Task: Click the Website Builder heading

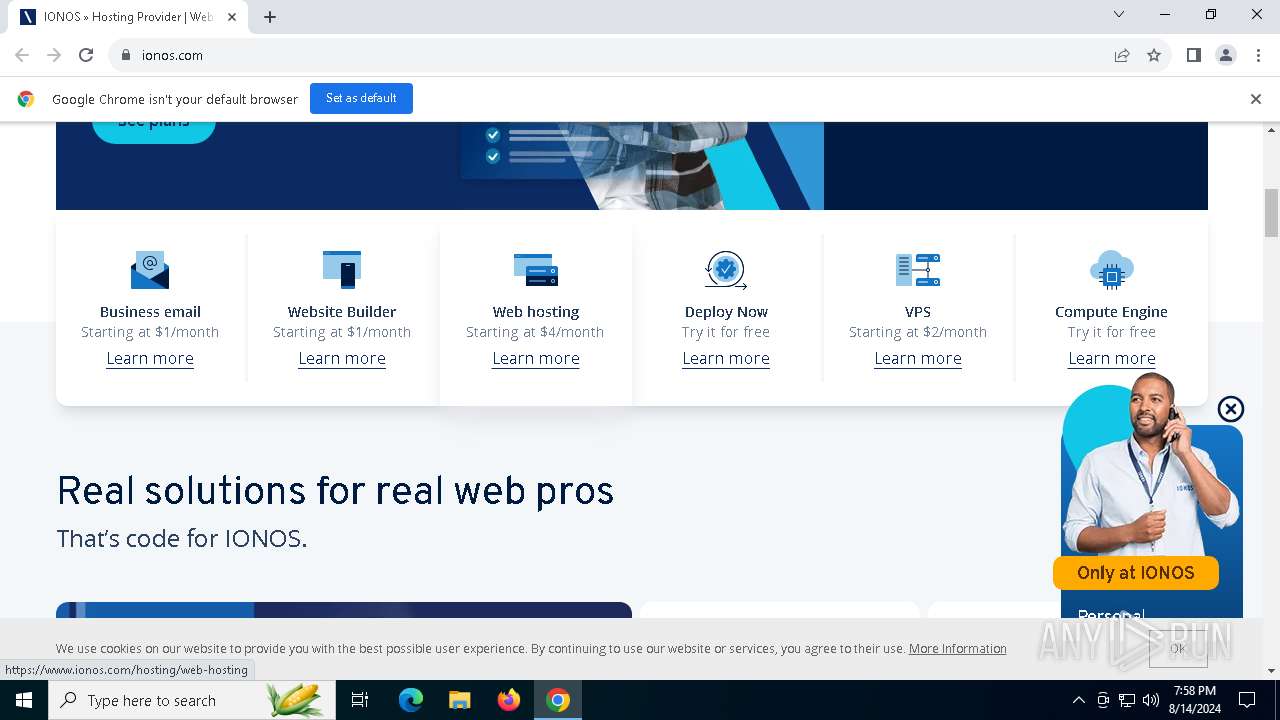Action: pyautogui.click(x=342, y=312)
